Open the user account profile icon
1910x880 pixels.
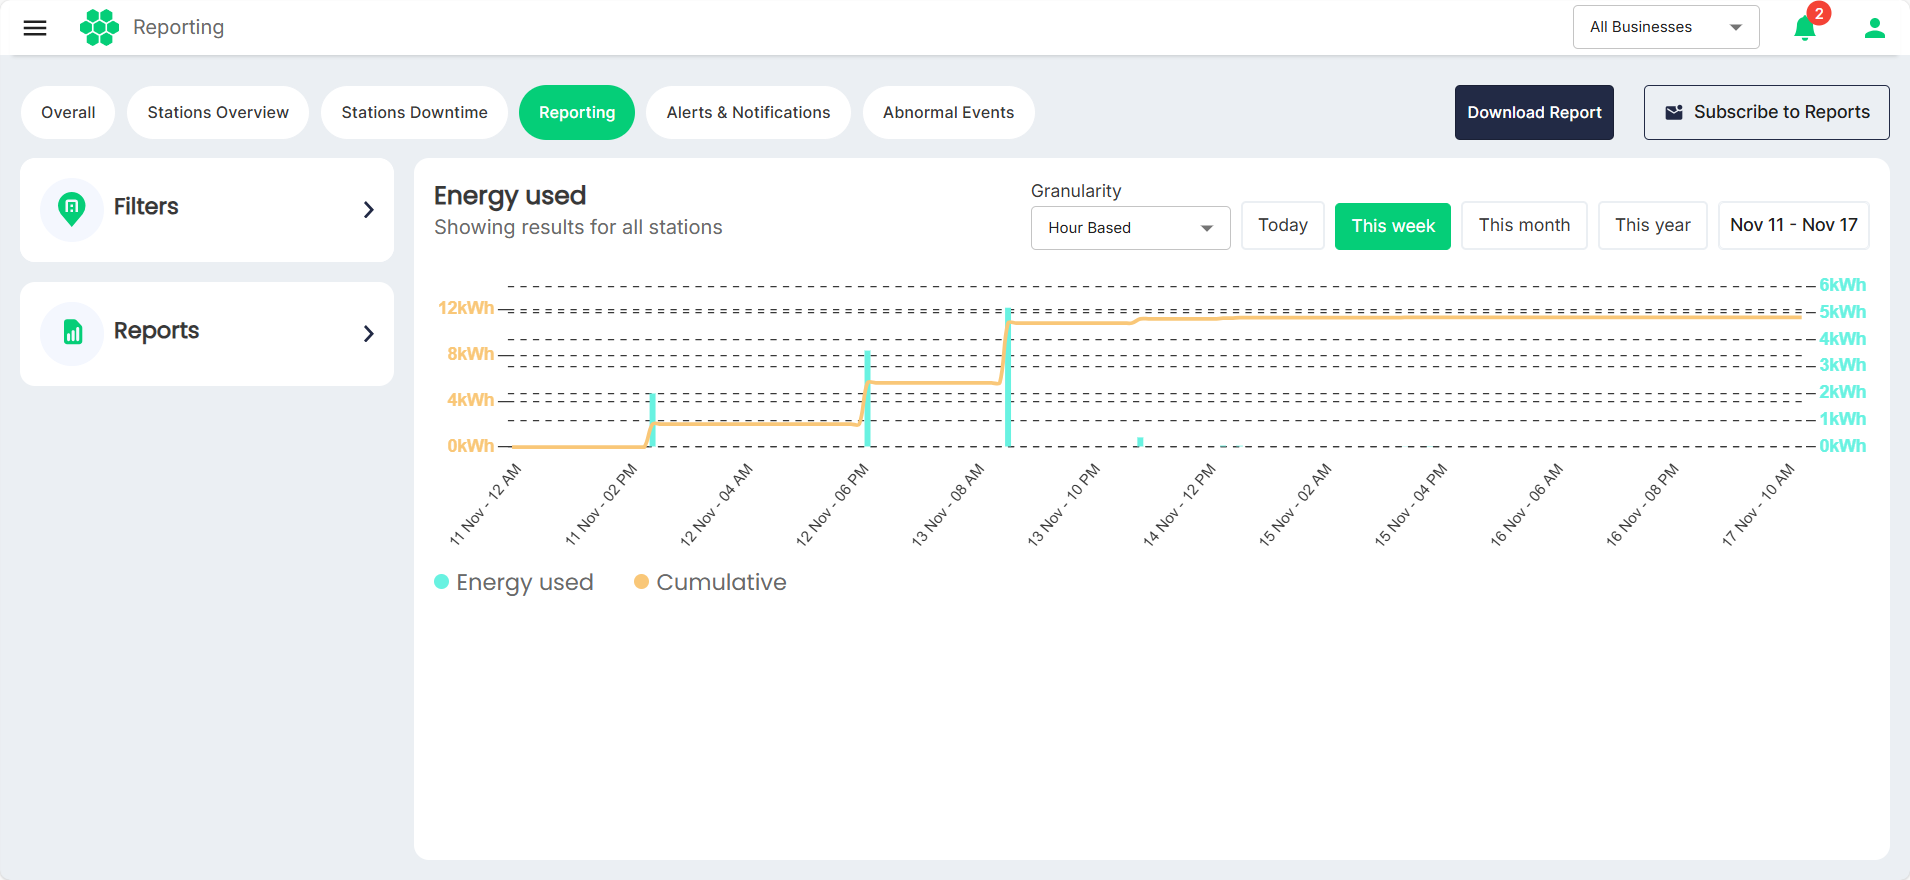click(x=1875, y=28)
